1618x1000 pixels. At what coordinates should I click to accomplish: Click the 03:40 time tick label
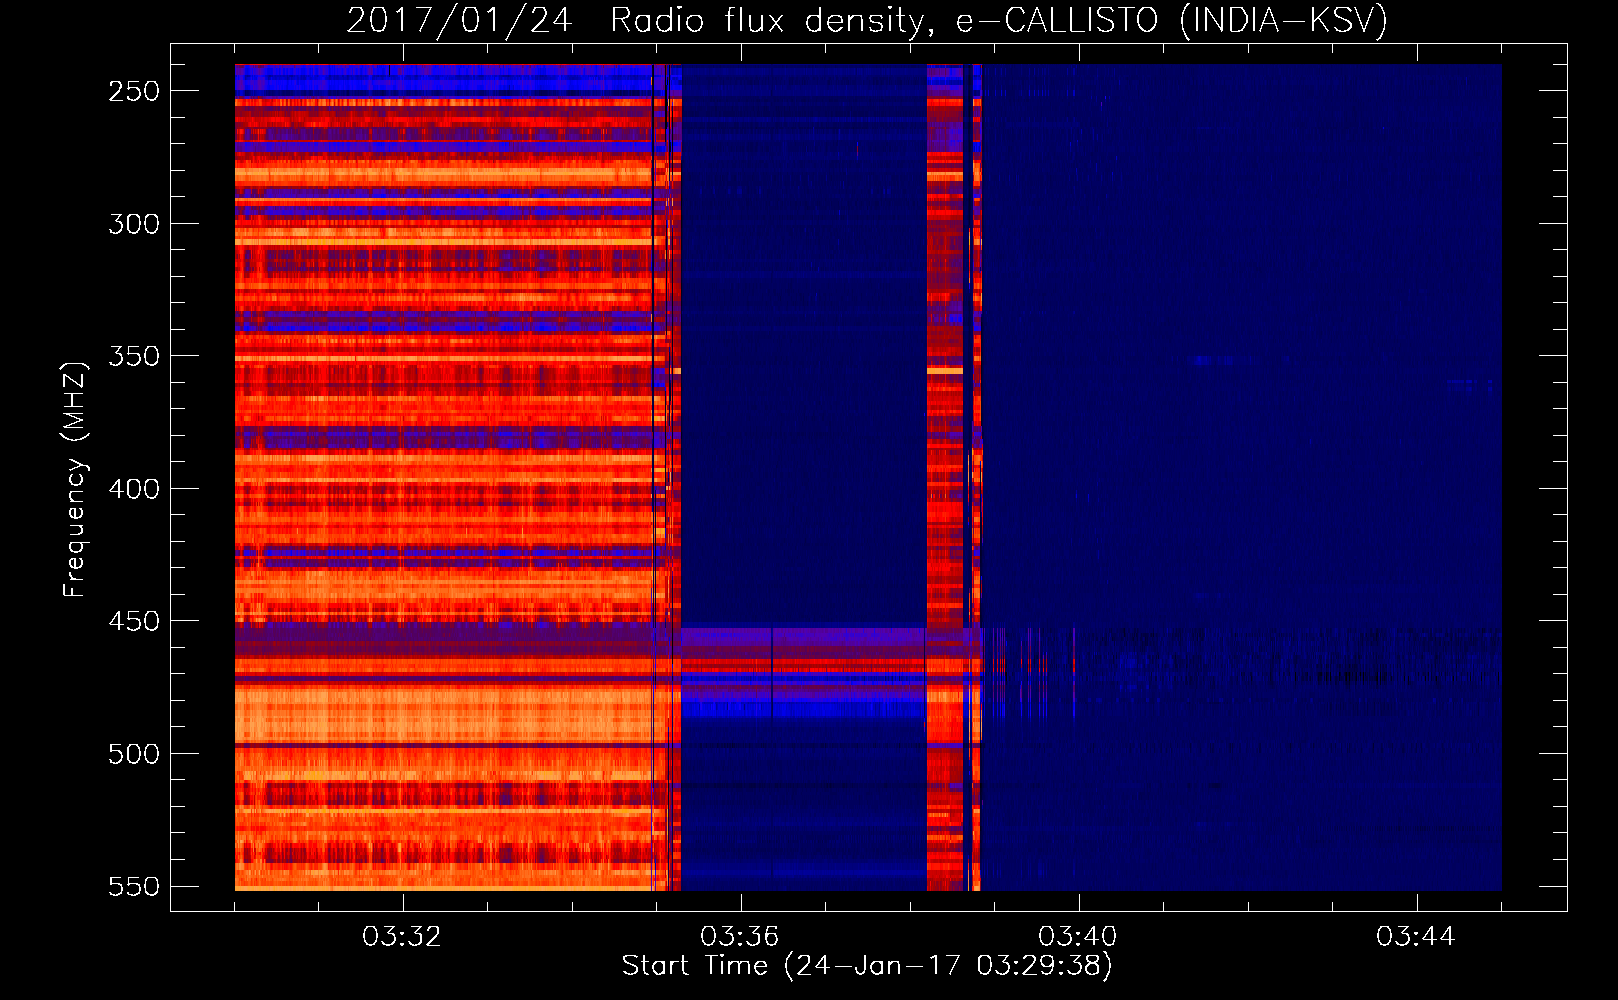click(x=1078, y=937)
